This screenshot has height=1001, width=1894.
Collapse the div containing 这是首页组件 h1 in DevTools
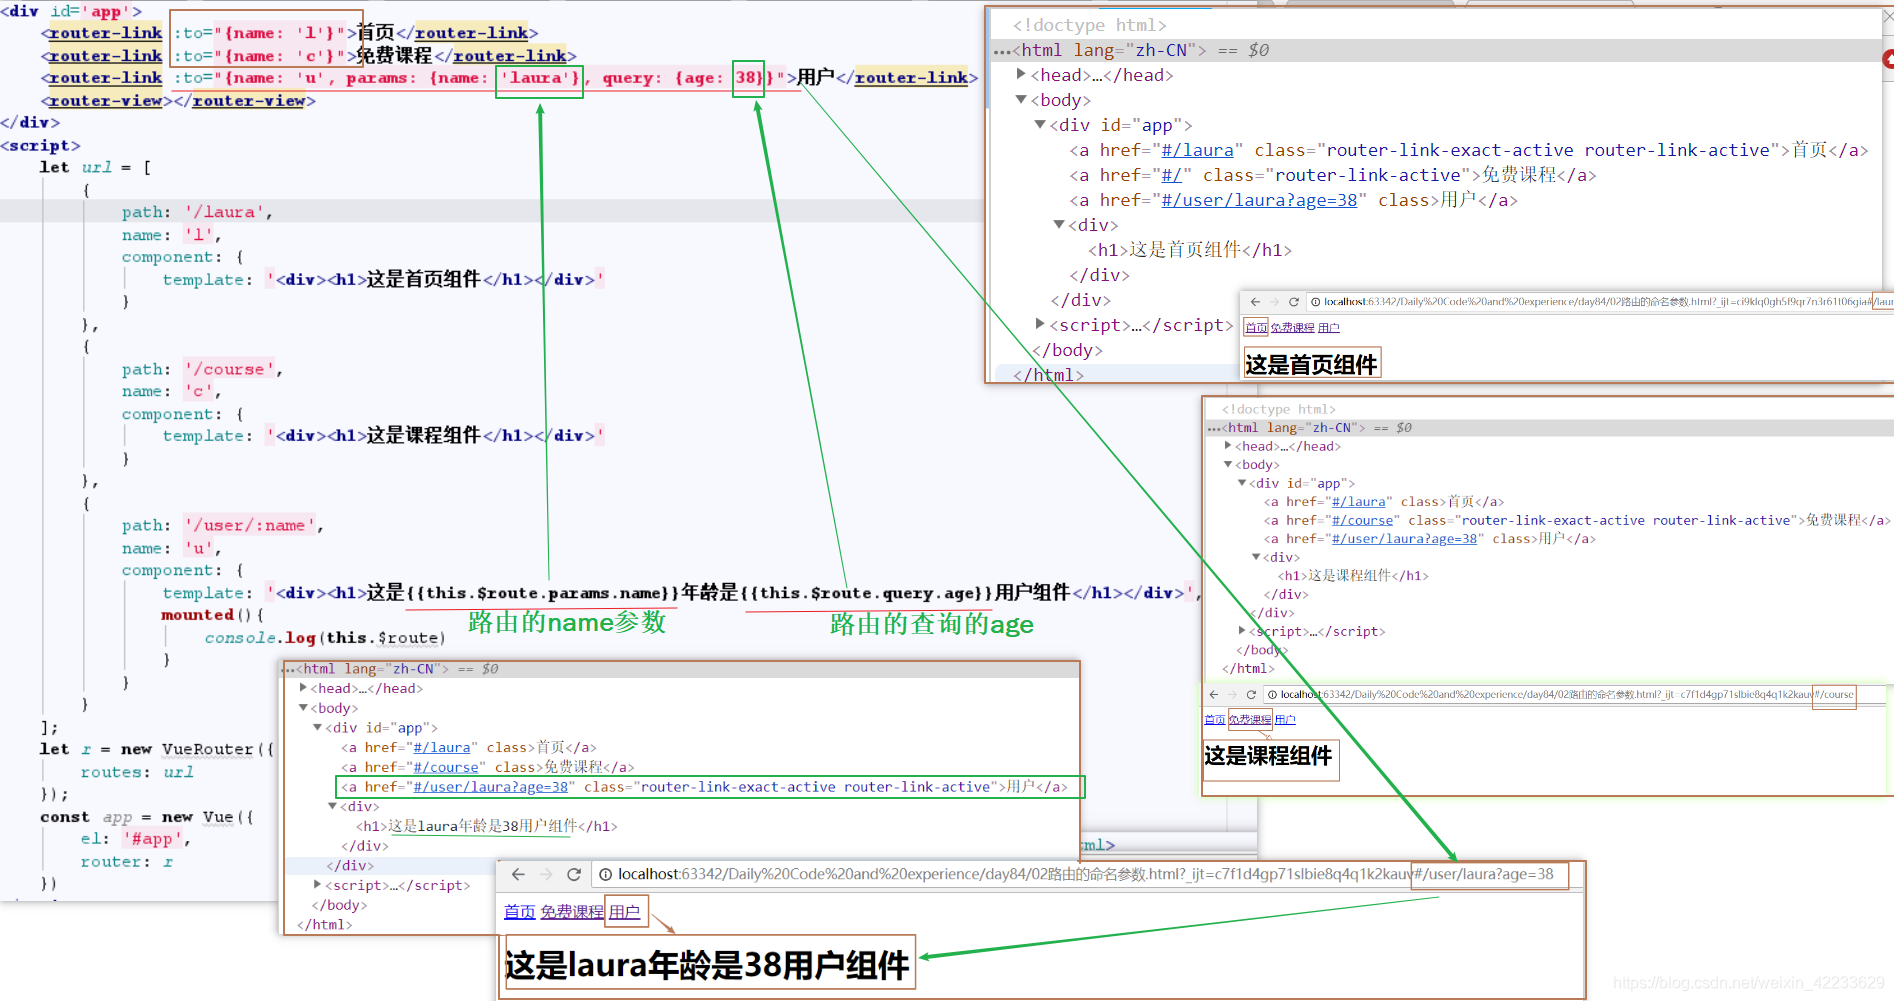click(1059, 224)
